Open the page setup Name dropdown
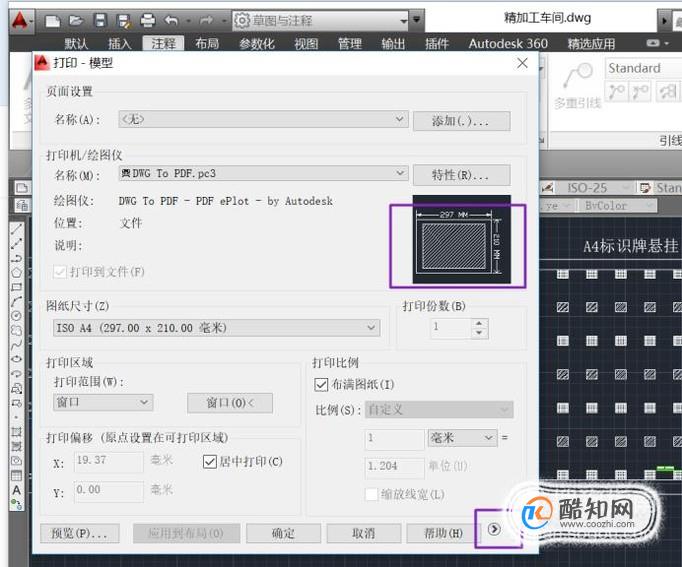 coord(263,119)
